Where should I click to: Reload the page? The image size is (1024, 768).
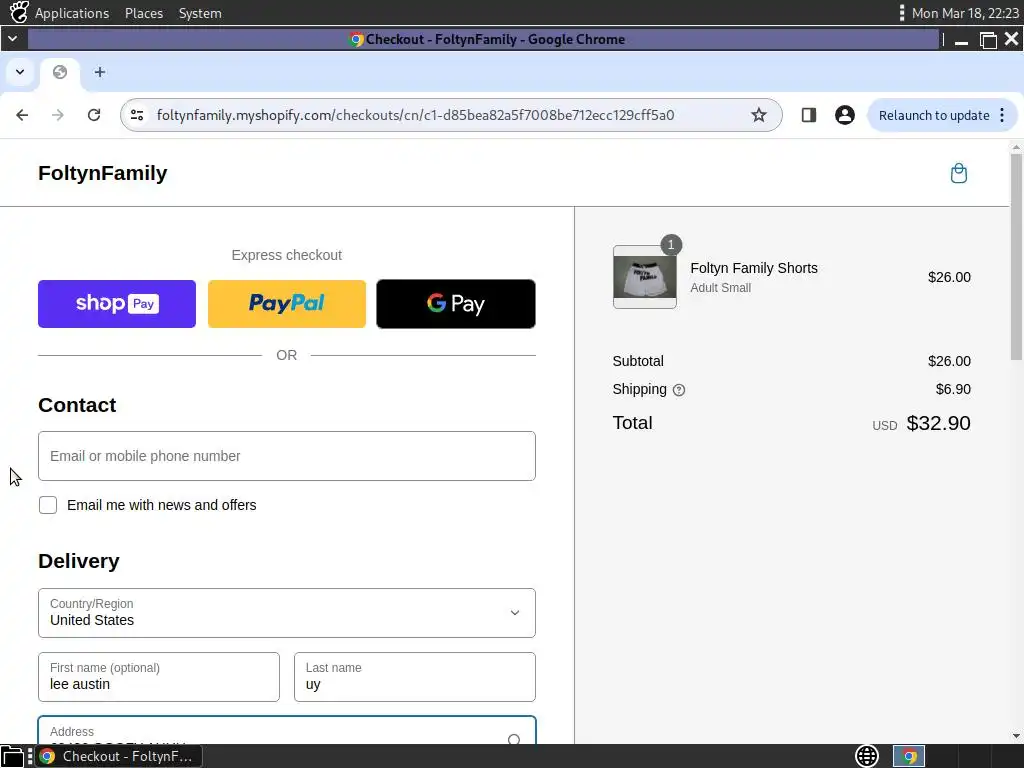click(x=94, y=116)
